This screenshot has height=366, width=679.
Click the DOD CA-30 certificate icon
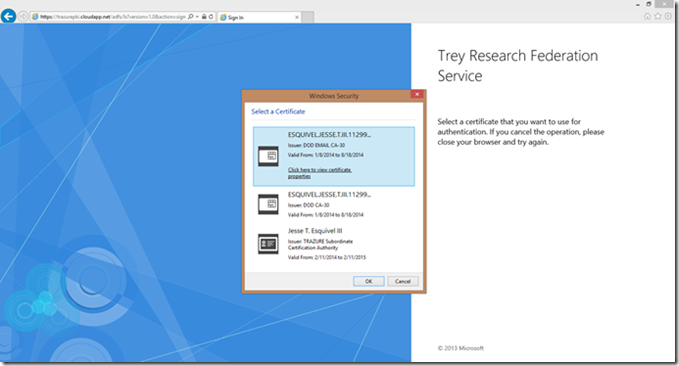(268, 204)
